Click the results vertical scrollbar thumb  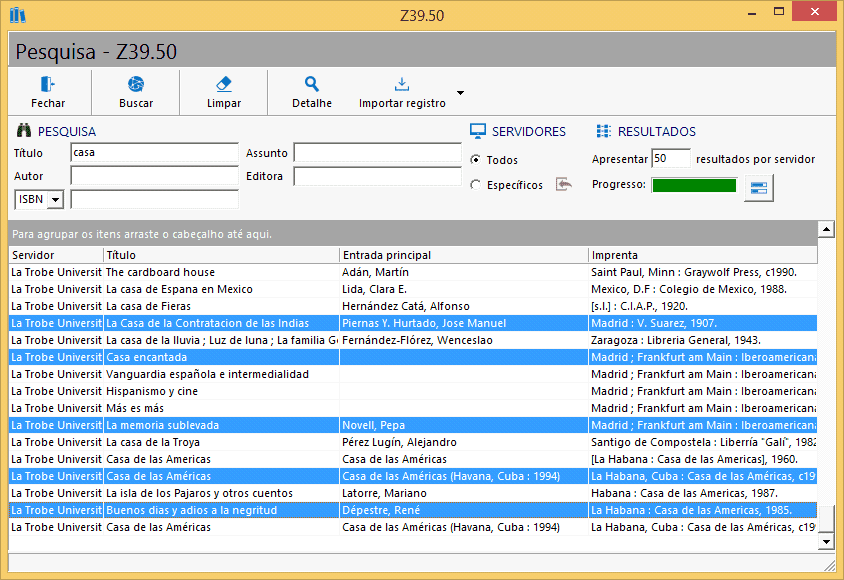(x=826, y=519)
